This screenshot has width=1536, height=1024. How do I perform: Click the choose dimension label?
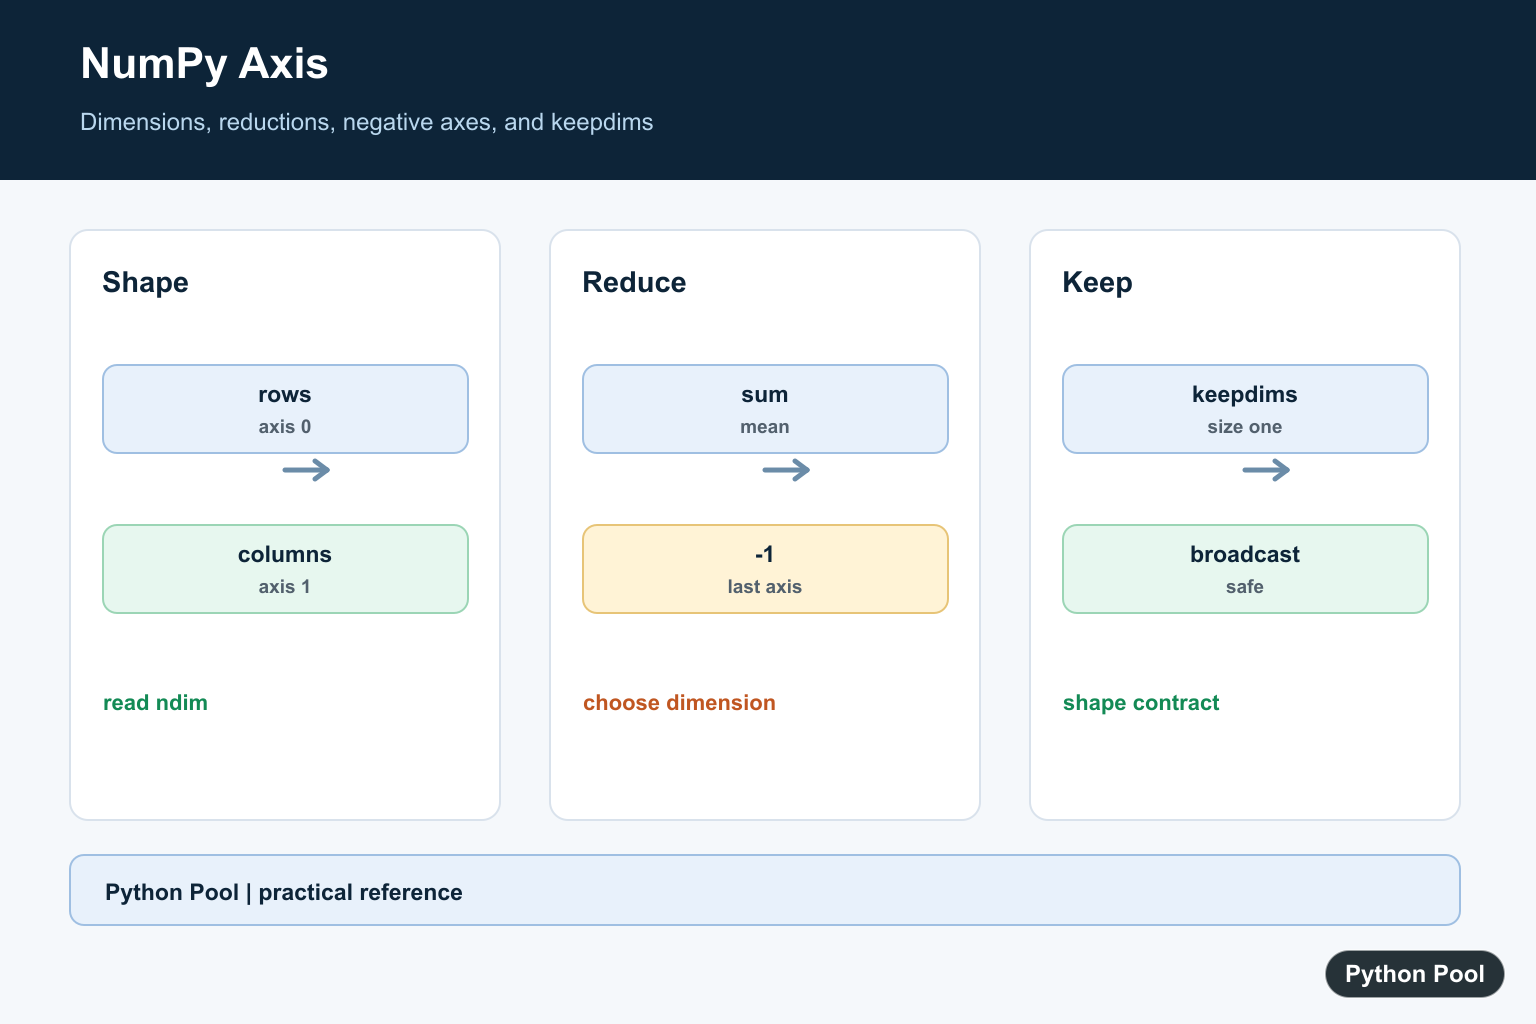point(679,703)
